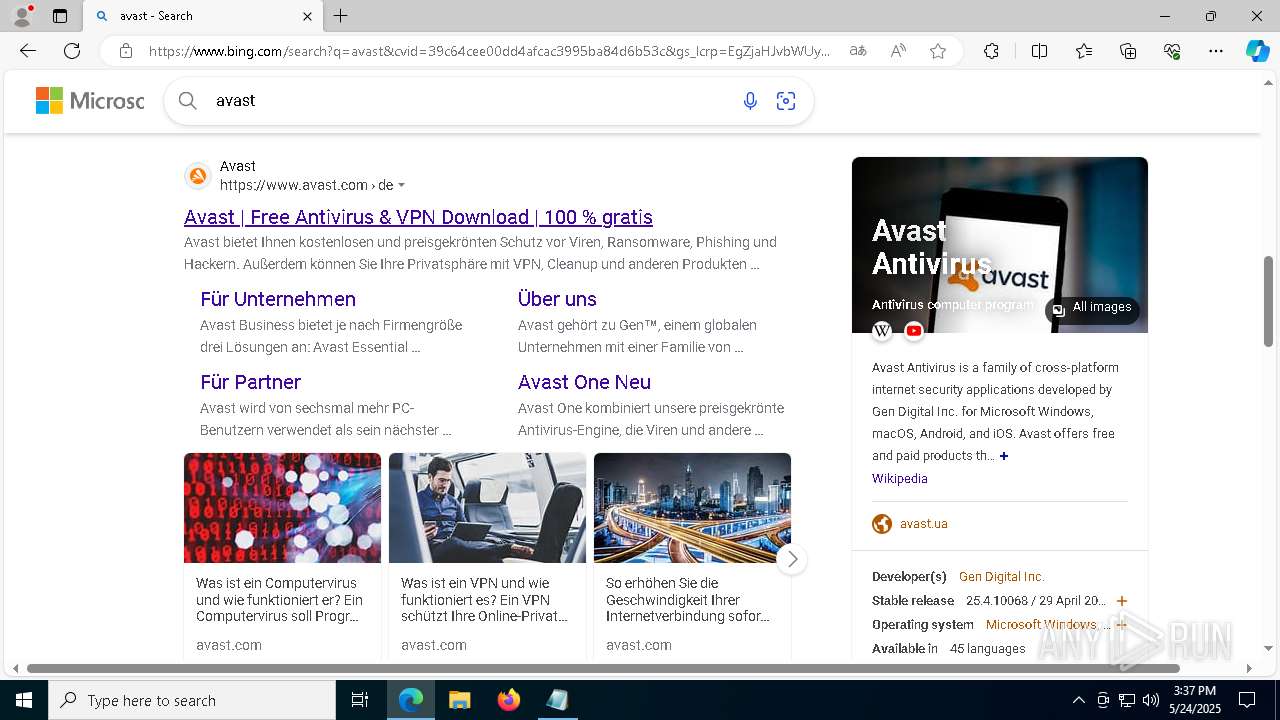Open VPN article thumbnail
1280x720 pixels.
[487, 508]
